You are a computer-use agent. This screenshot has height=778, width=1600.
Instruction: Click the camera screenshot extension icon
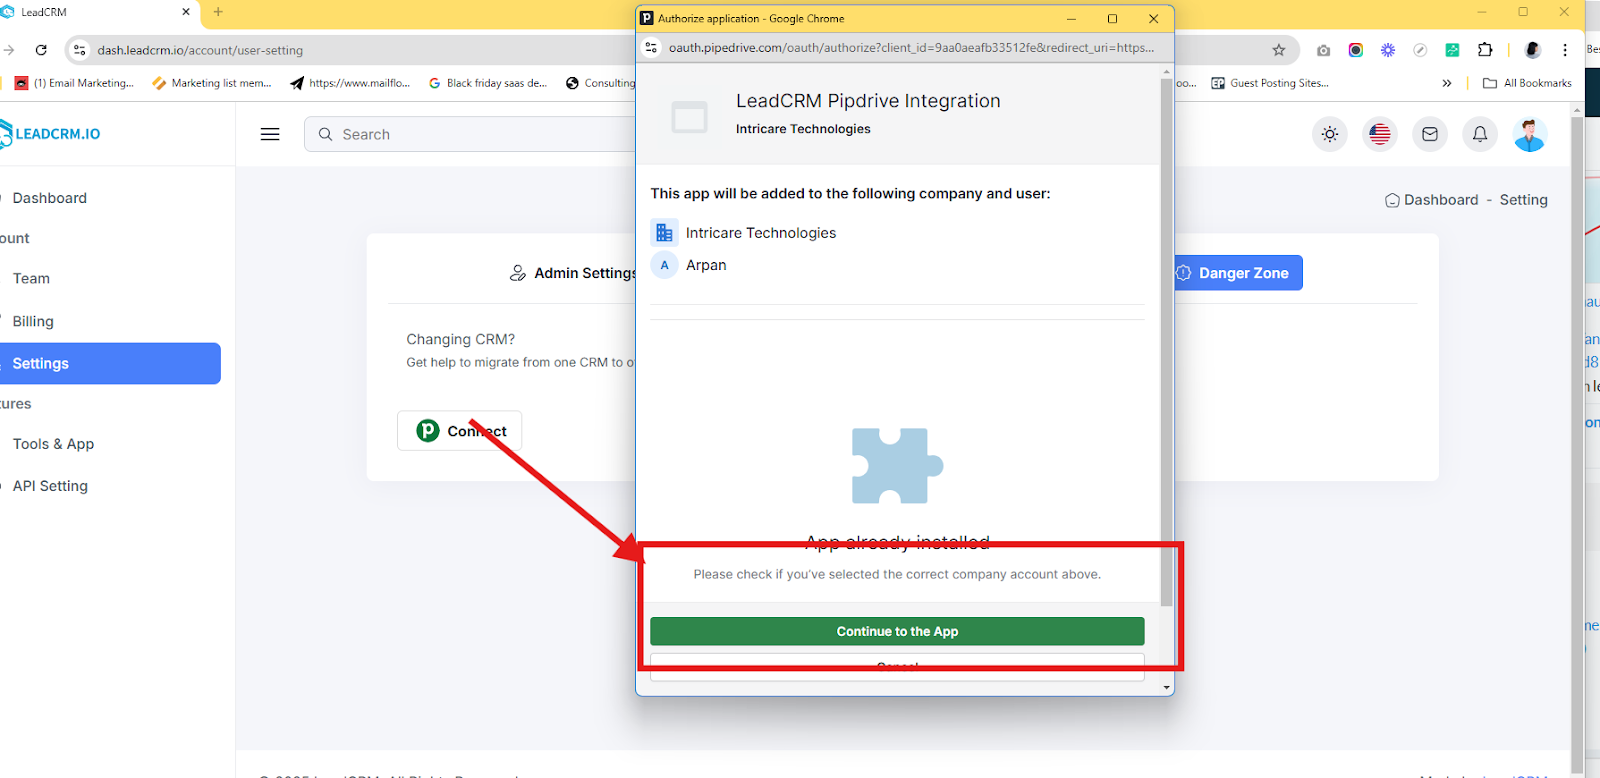(1324, 50)
